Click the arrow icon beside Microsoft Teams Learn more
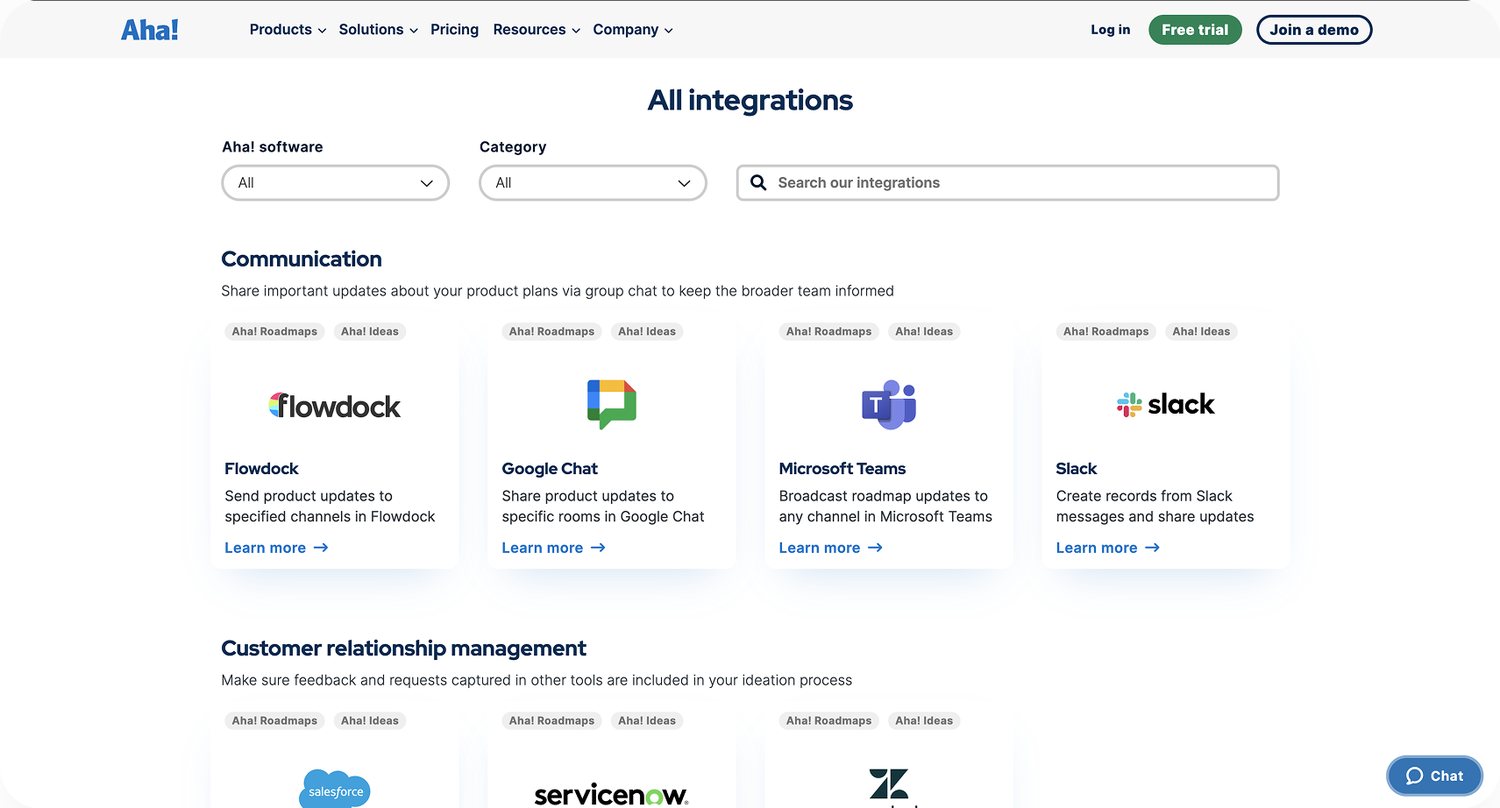This screenshot has height=808, width=1500. click(875, 548)
